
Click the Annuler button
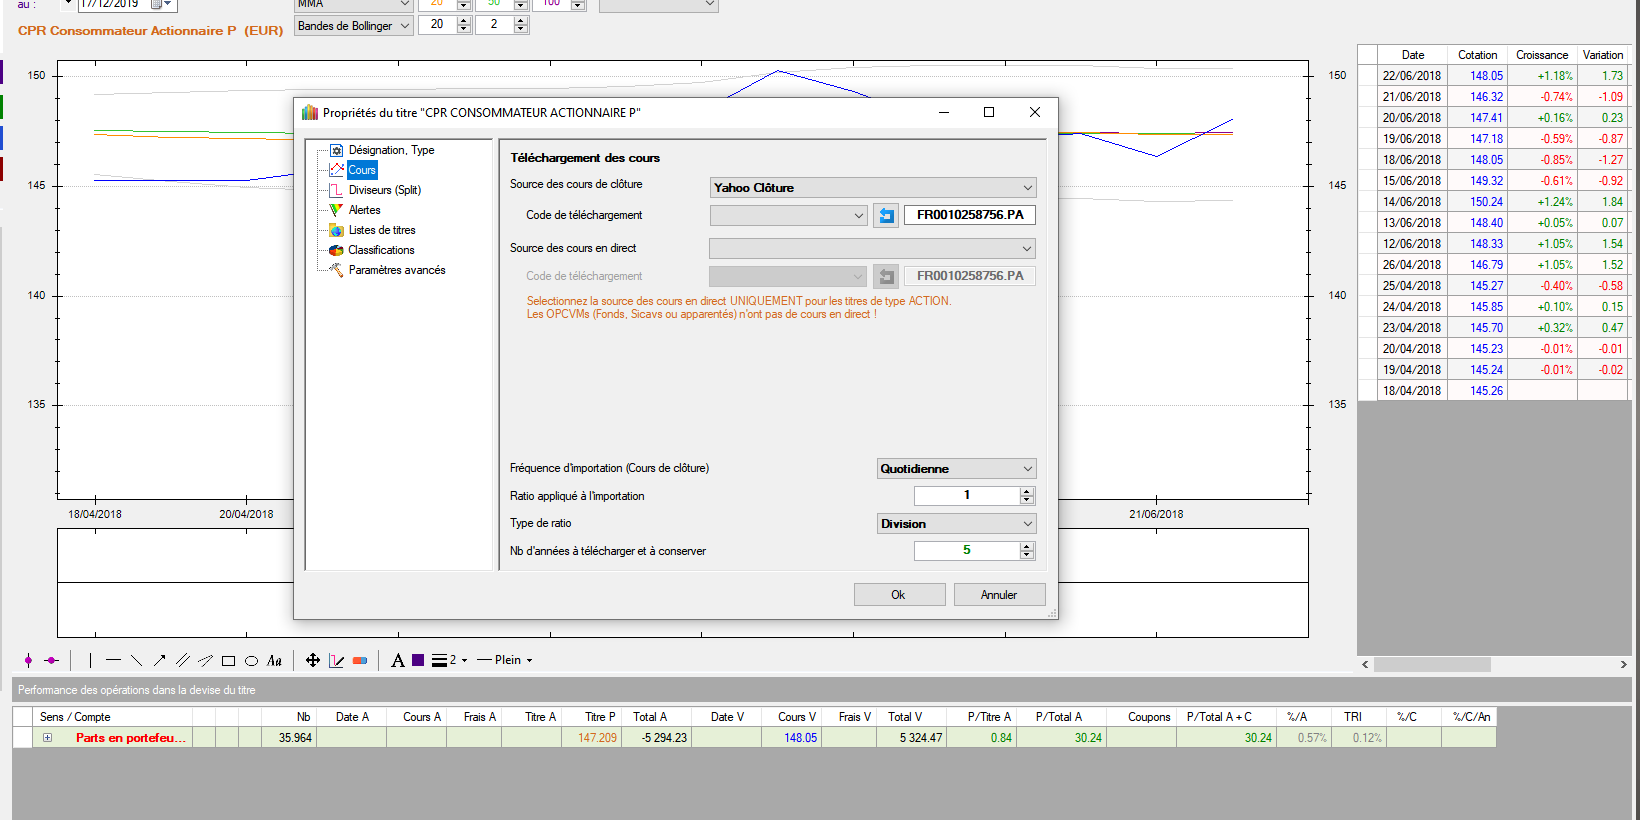(999, 595)
